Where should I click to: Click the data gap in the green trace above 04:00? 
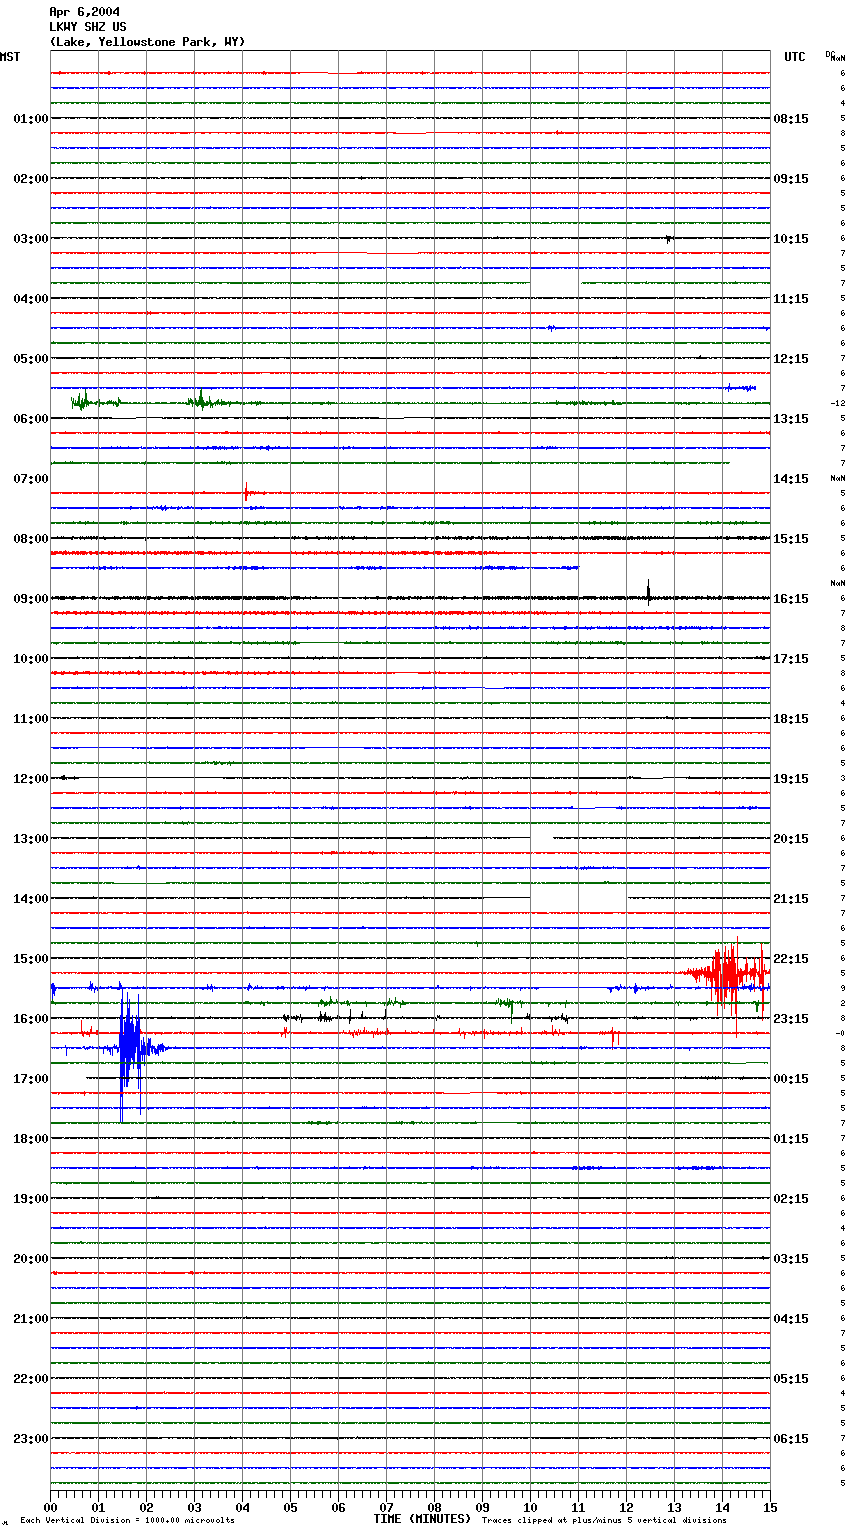(x=554, y=283)
